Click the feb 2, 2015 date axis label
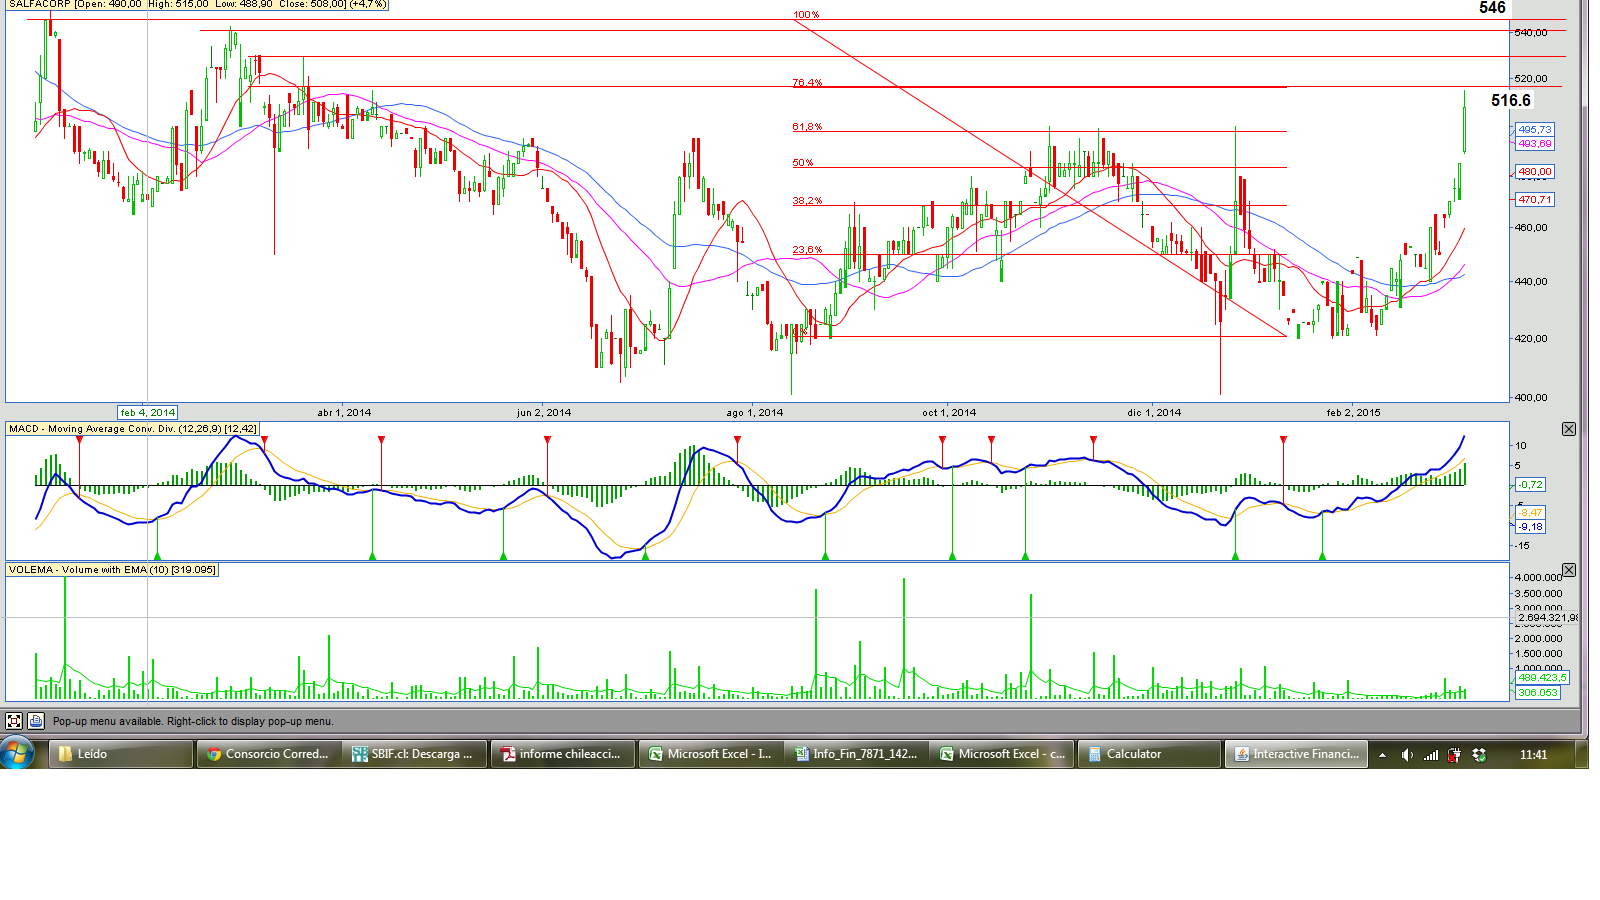The height and width of the screenshot is (900, 1600). [1353, 412]
